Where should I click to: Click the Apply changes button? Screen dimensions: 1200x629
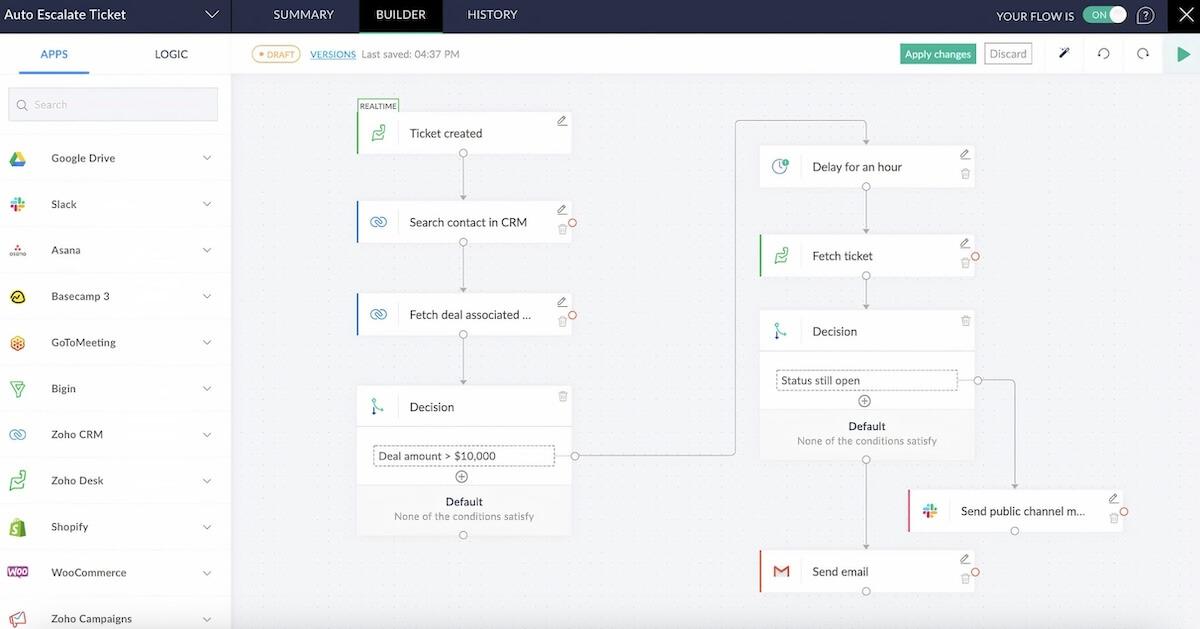pyautogui.click(x=938, y=54)
